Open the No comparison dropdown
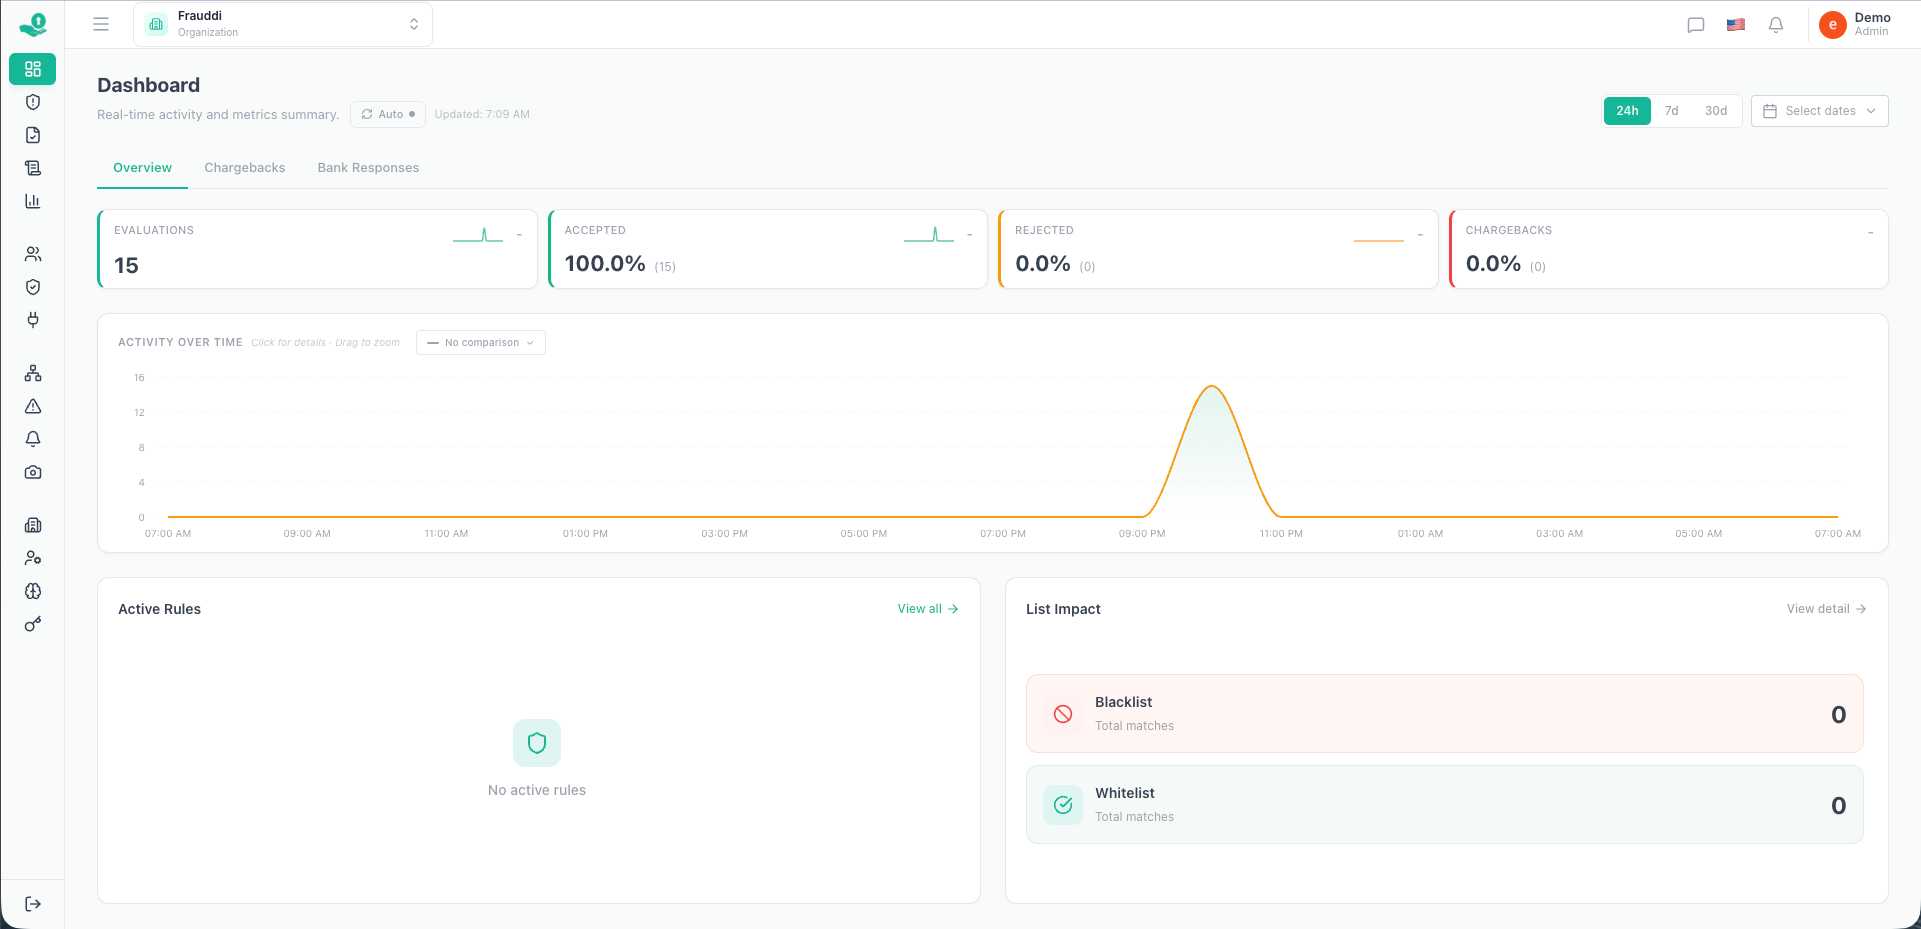 click(480, 342)
